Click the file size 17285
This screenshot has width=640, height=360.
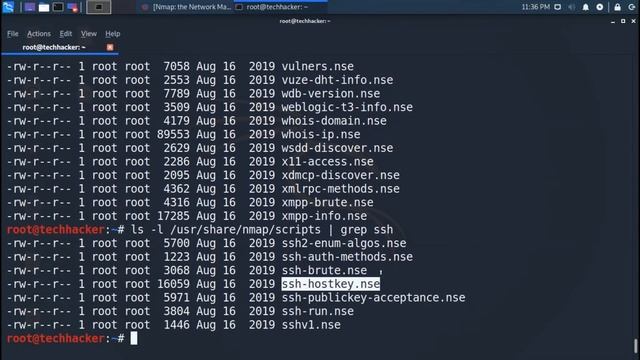point(173,216)
